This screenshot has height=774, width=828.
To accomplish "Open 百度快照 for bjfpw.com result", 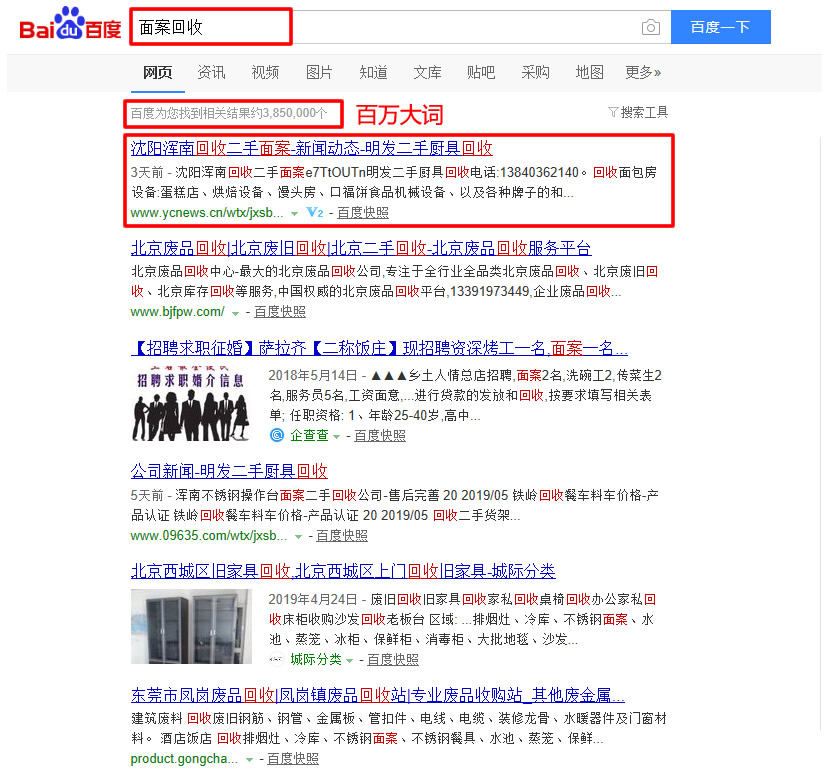I will 280,312.
